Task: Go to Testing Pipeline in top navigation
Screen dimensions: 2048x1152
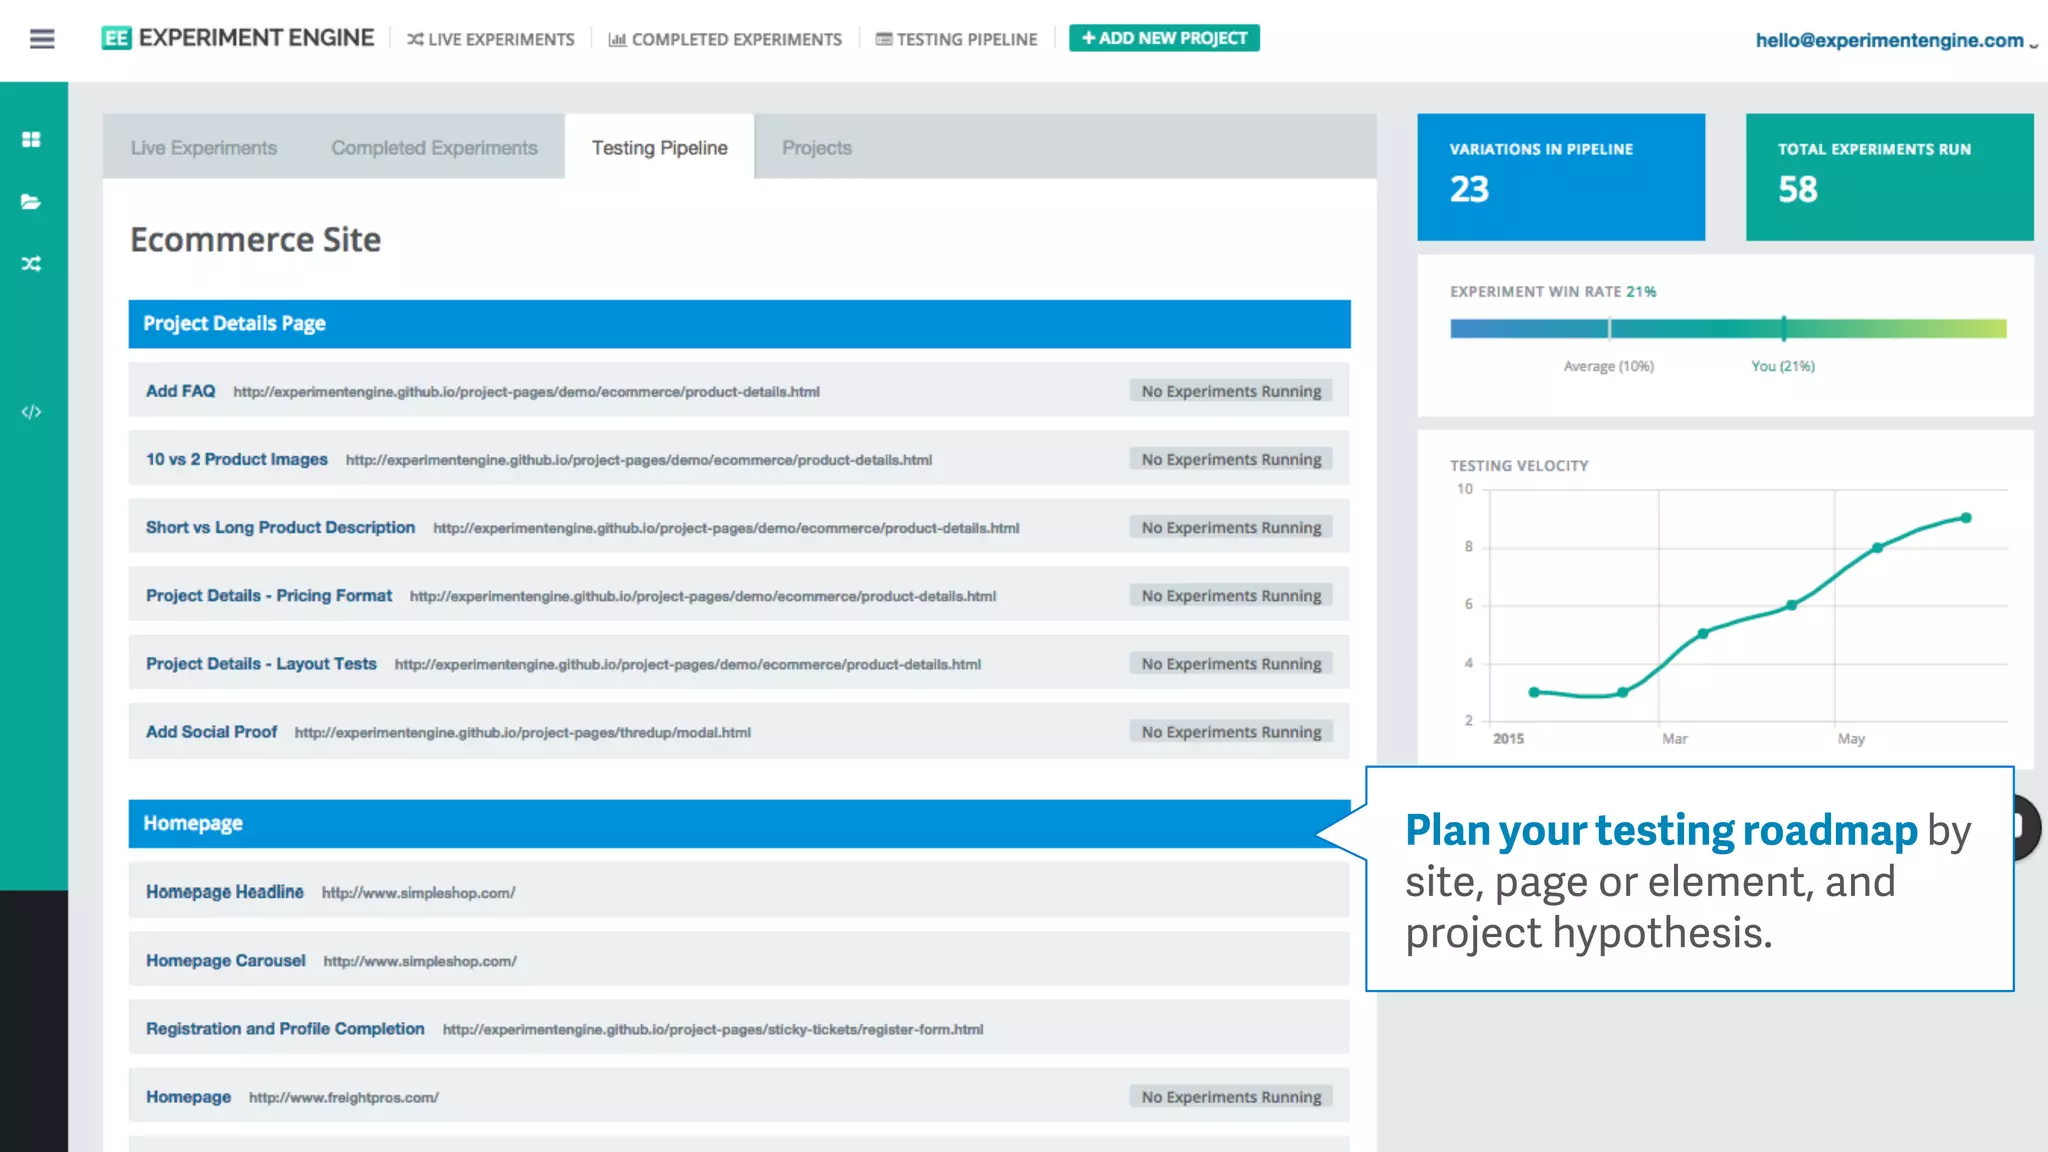Action: coord(957,39)
